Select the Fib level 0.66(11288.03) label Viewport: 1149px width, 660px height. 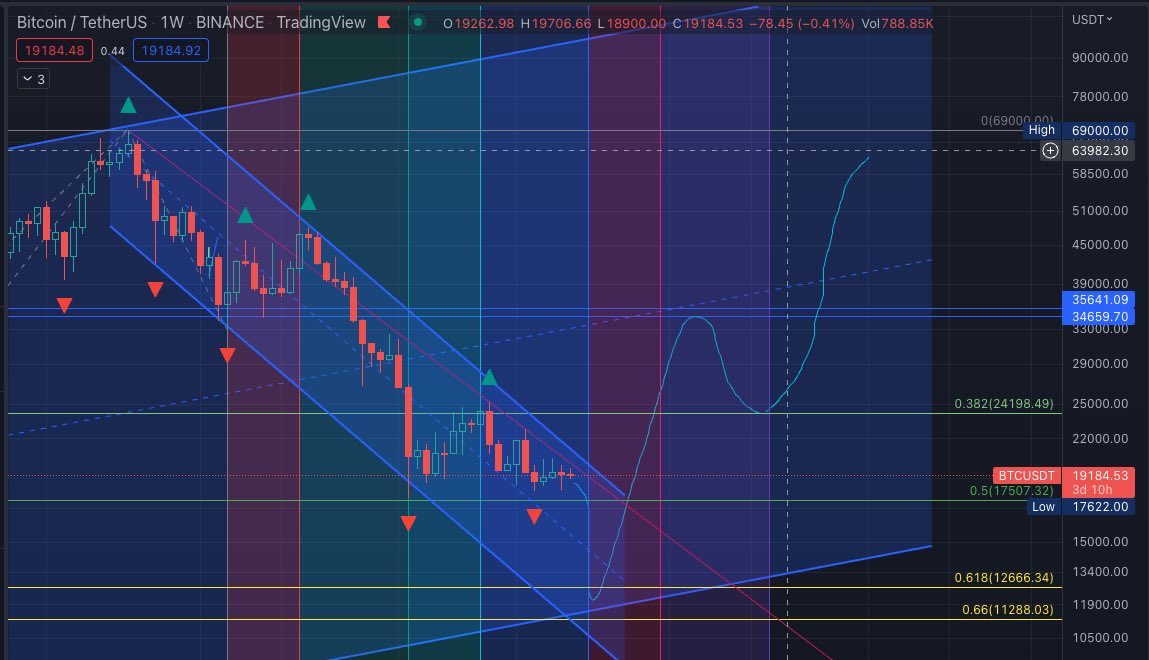1008,609
